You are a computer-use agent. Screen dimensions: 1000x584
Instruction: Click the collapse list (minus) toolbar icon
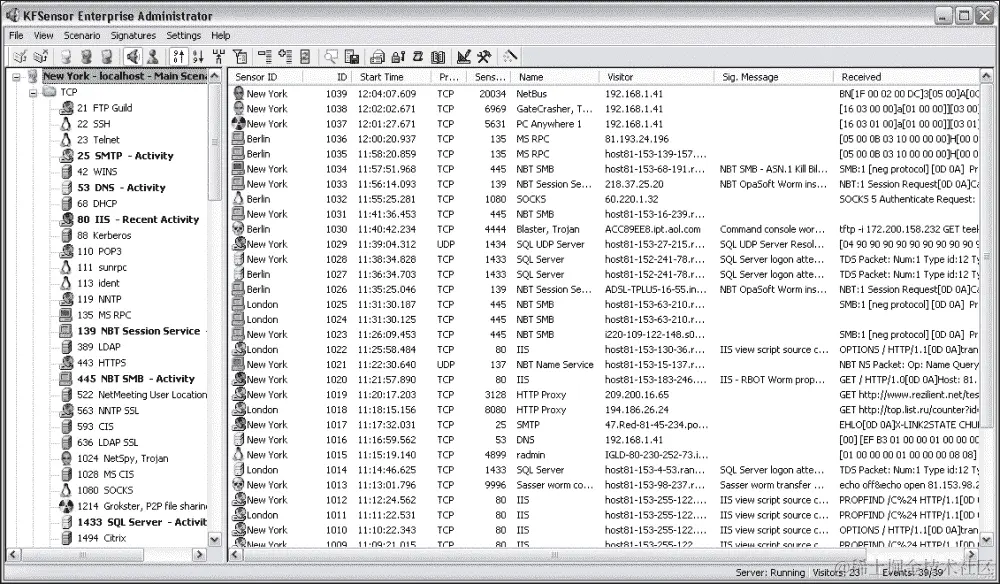(265, 57)
